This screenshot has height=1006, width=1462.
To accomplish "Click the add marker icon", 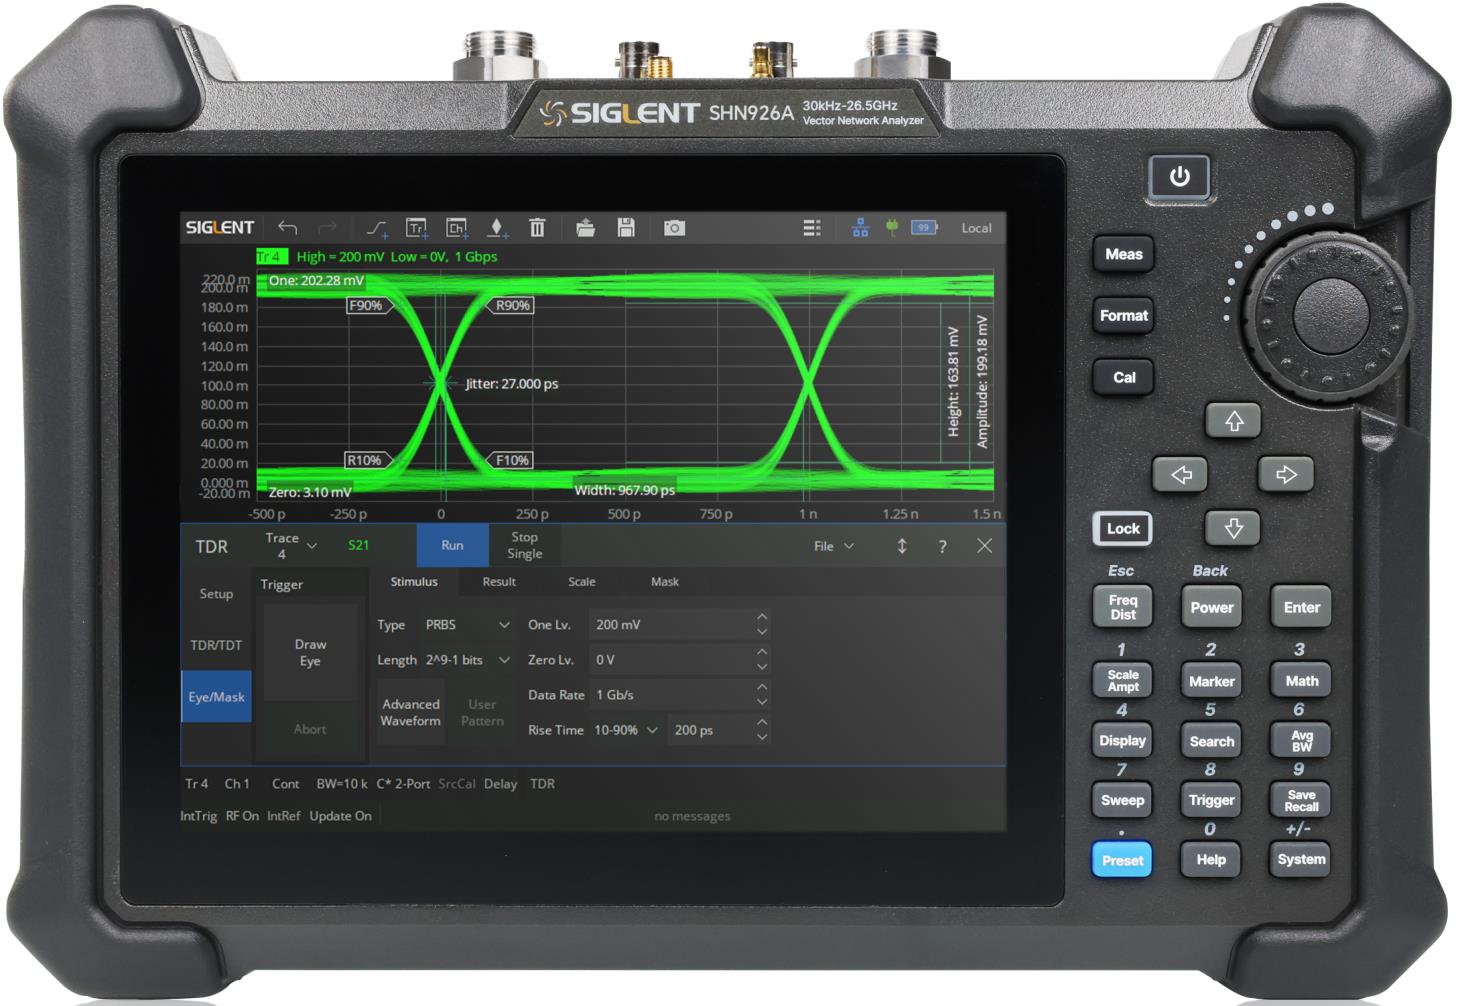I will [497, 228].
